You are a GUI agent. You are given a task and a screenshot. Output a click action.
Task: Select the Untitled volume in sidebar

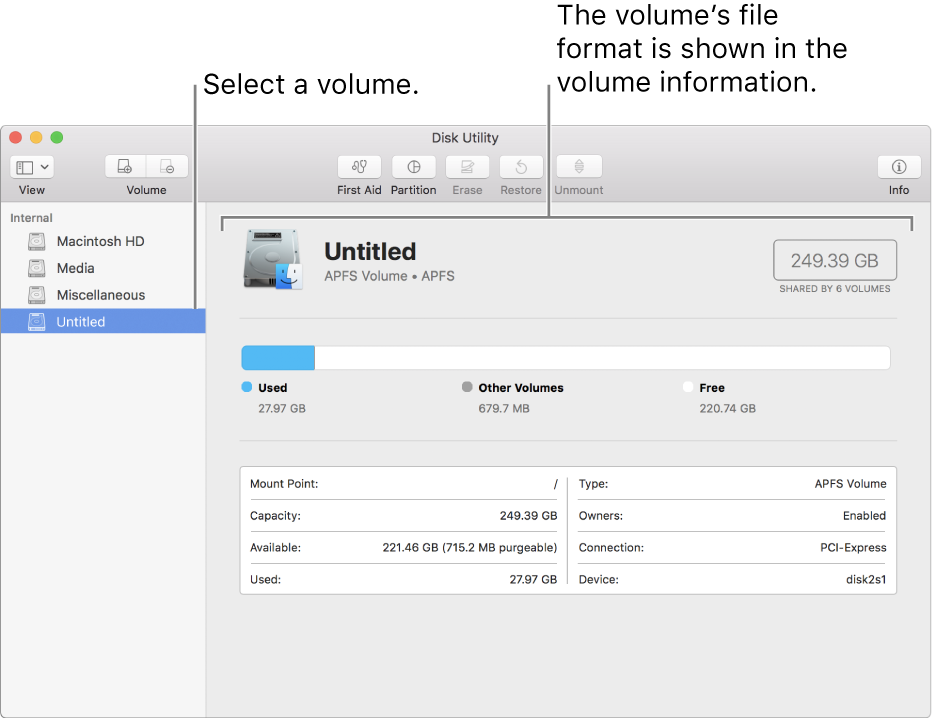[80, 322]
